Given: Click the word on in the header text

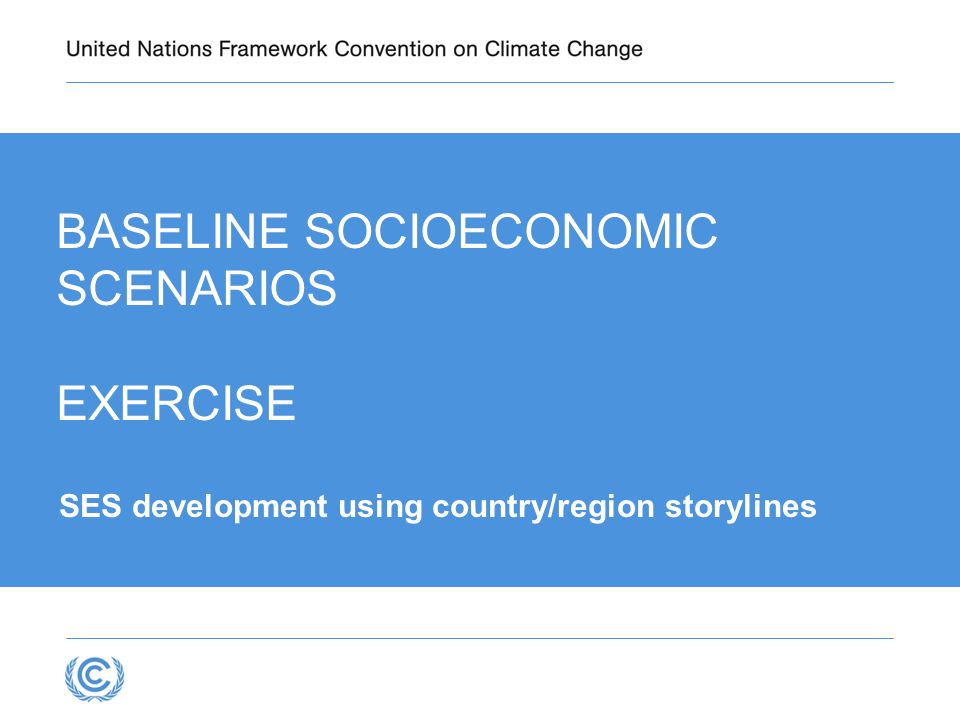Looking at the screenshot, I should click(465, 49).
